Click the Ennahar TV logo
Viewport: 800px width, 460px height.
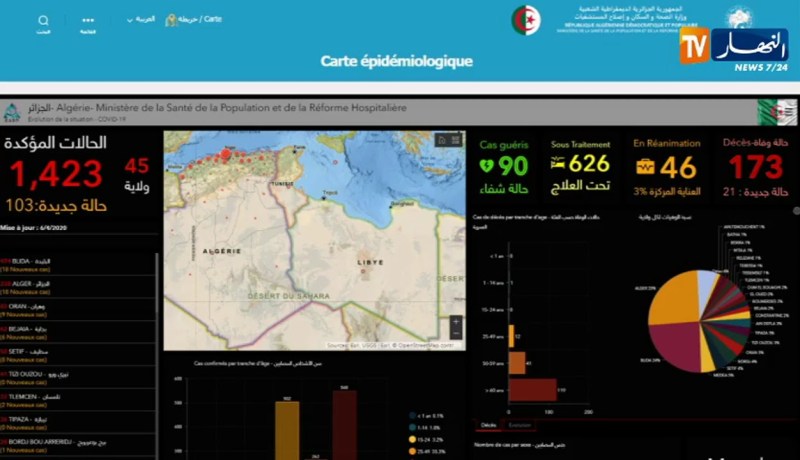(734, 47)
